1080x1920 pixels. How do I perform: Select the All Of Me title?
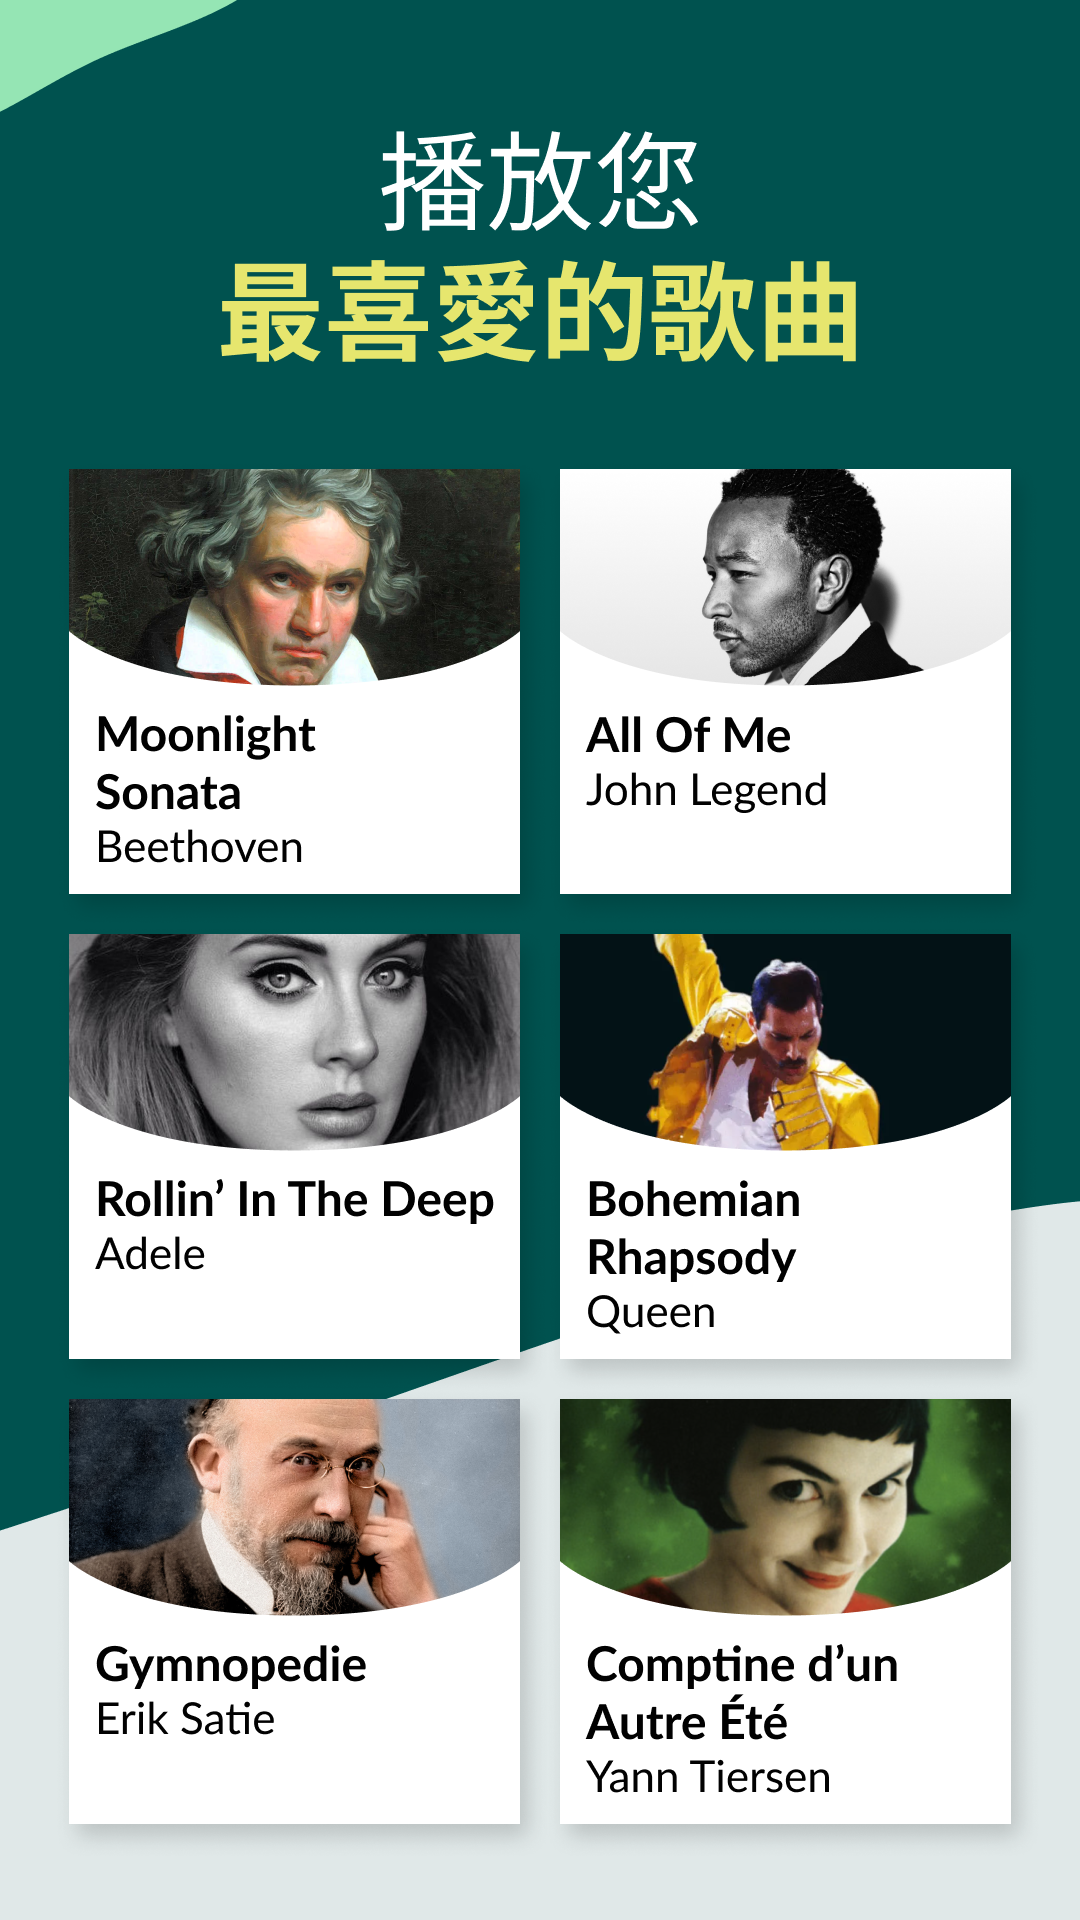(688, 736)
